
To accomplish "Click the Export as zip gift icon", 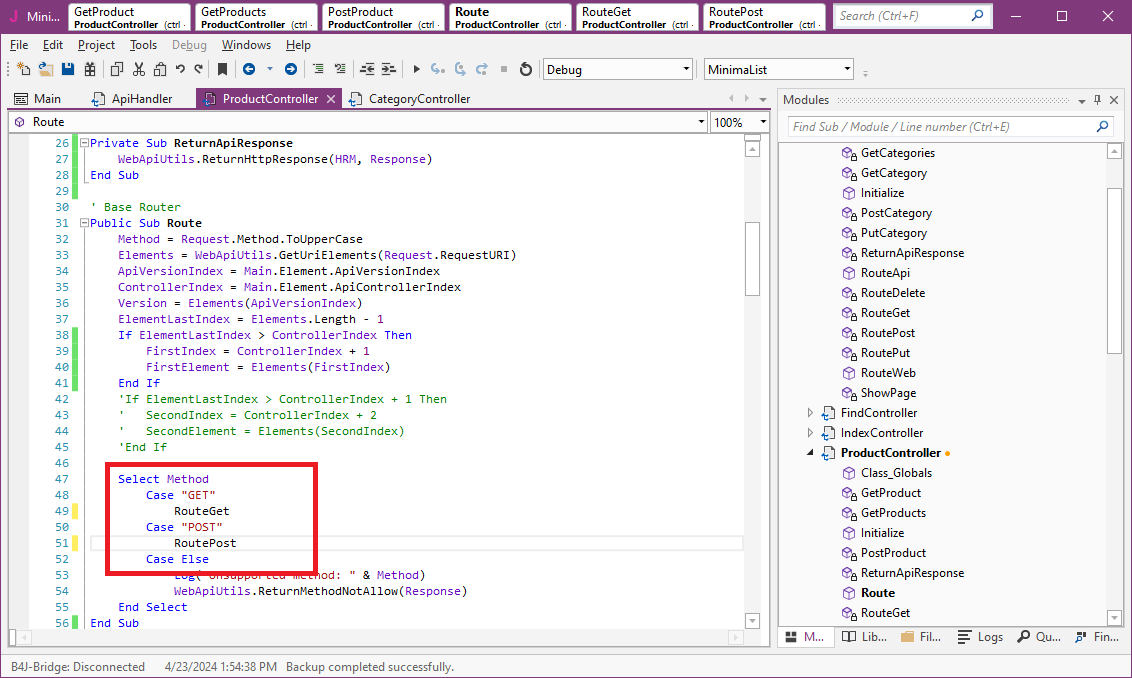I will click(x=90, y=69).
